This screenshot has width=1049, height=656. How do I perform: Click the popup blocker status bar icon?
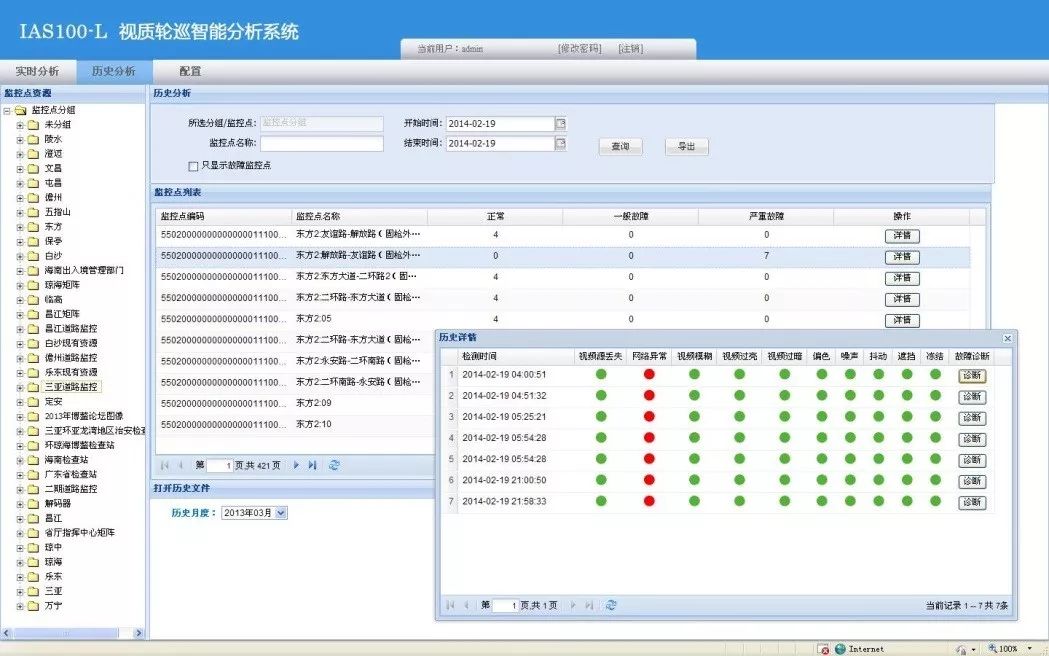[x=824, y=649]
